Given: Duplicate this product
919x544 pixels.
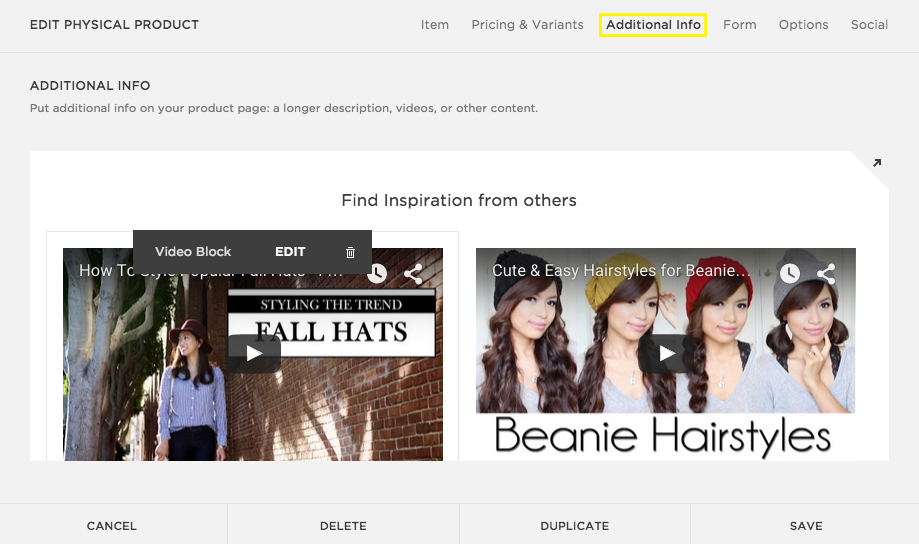Looking at the screenshot, I should point(574,525).
